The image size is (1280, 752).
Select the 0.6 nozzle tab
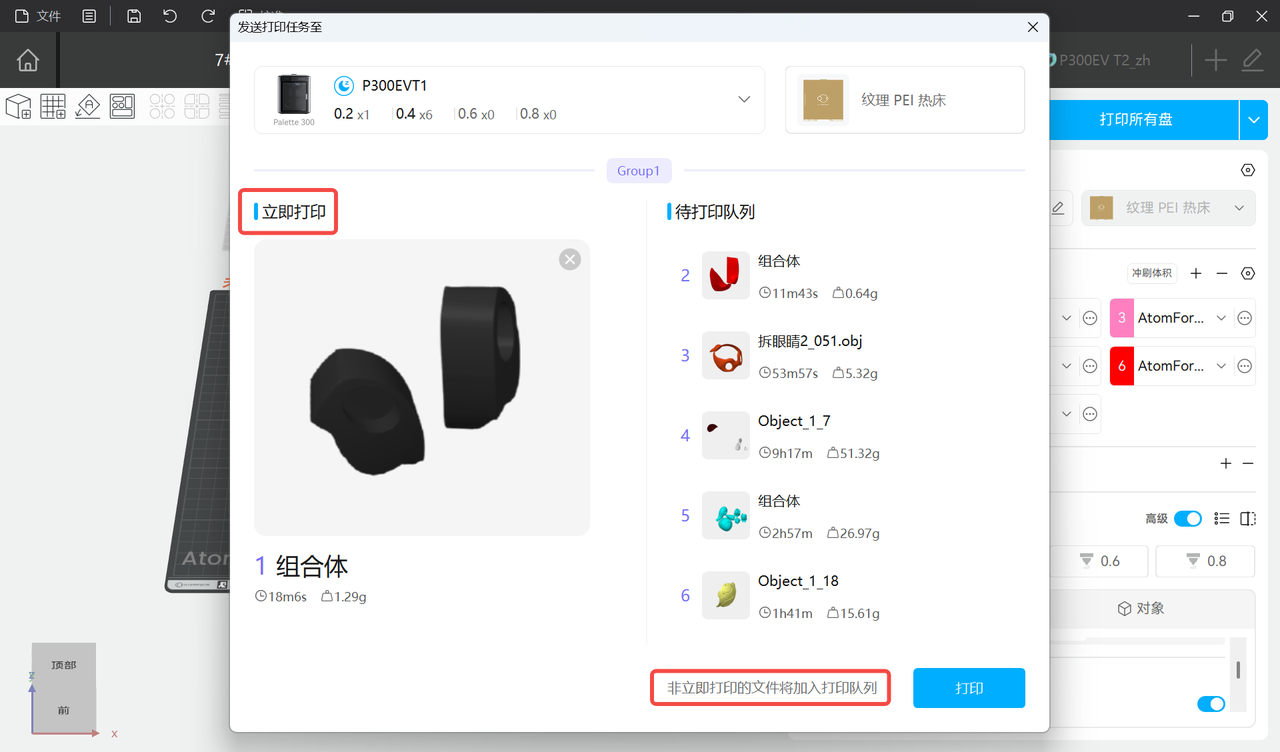point(1099,561)
